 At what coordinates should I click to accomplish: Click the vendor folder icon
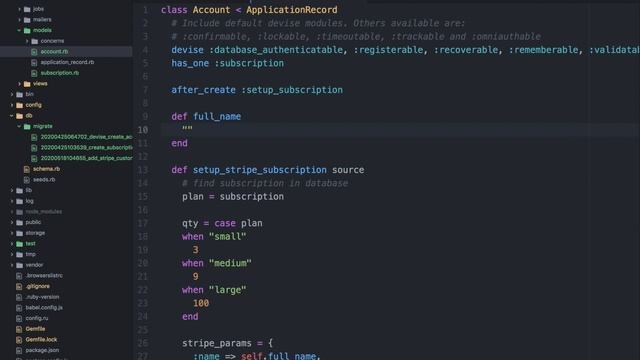pyautogui.click(x=20, y=265)
